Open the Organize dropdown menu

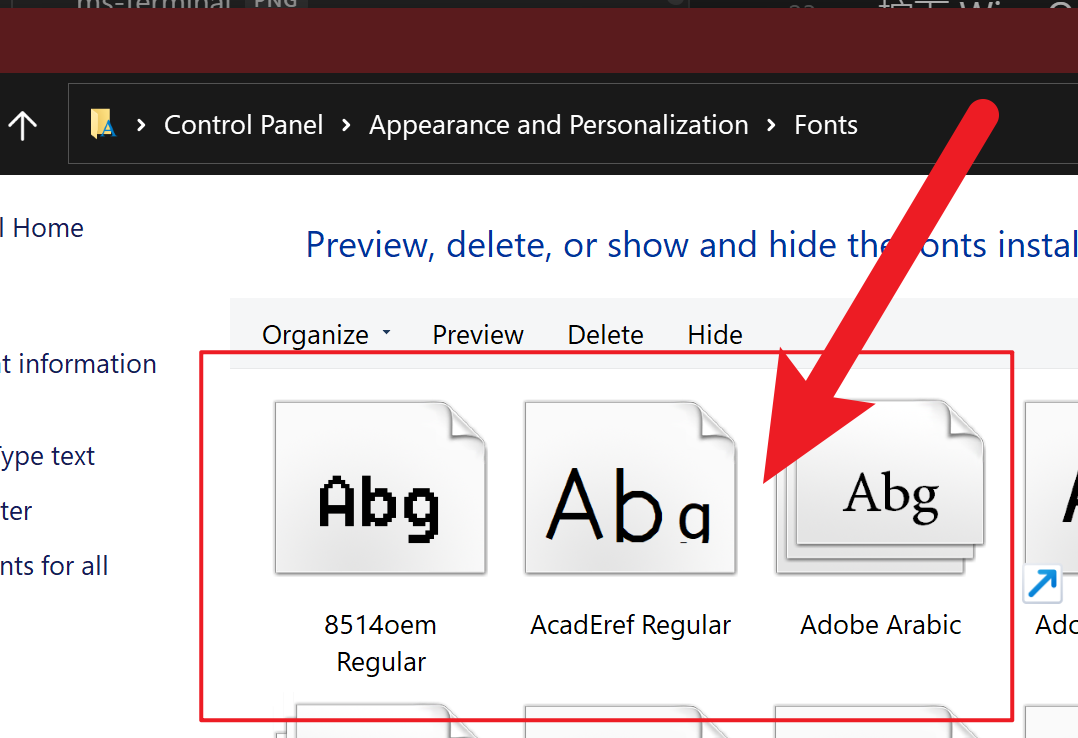tap(326, 335)
